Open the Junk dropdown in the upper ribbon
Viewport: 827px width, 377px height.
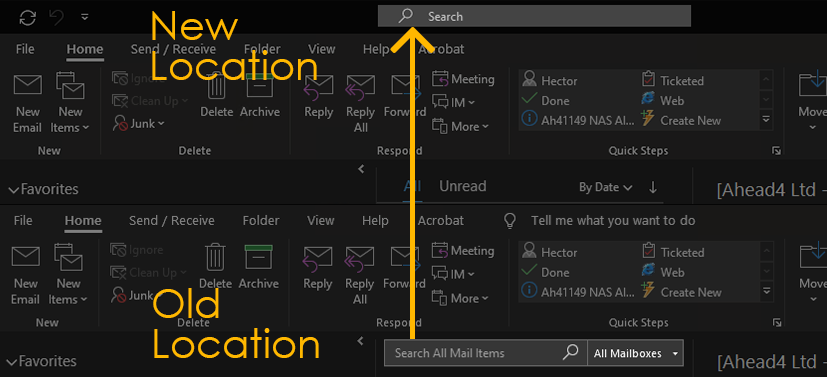point(139,123)
